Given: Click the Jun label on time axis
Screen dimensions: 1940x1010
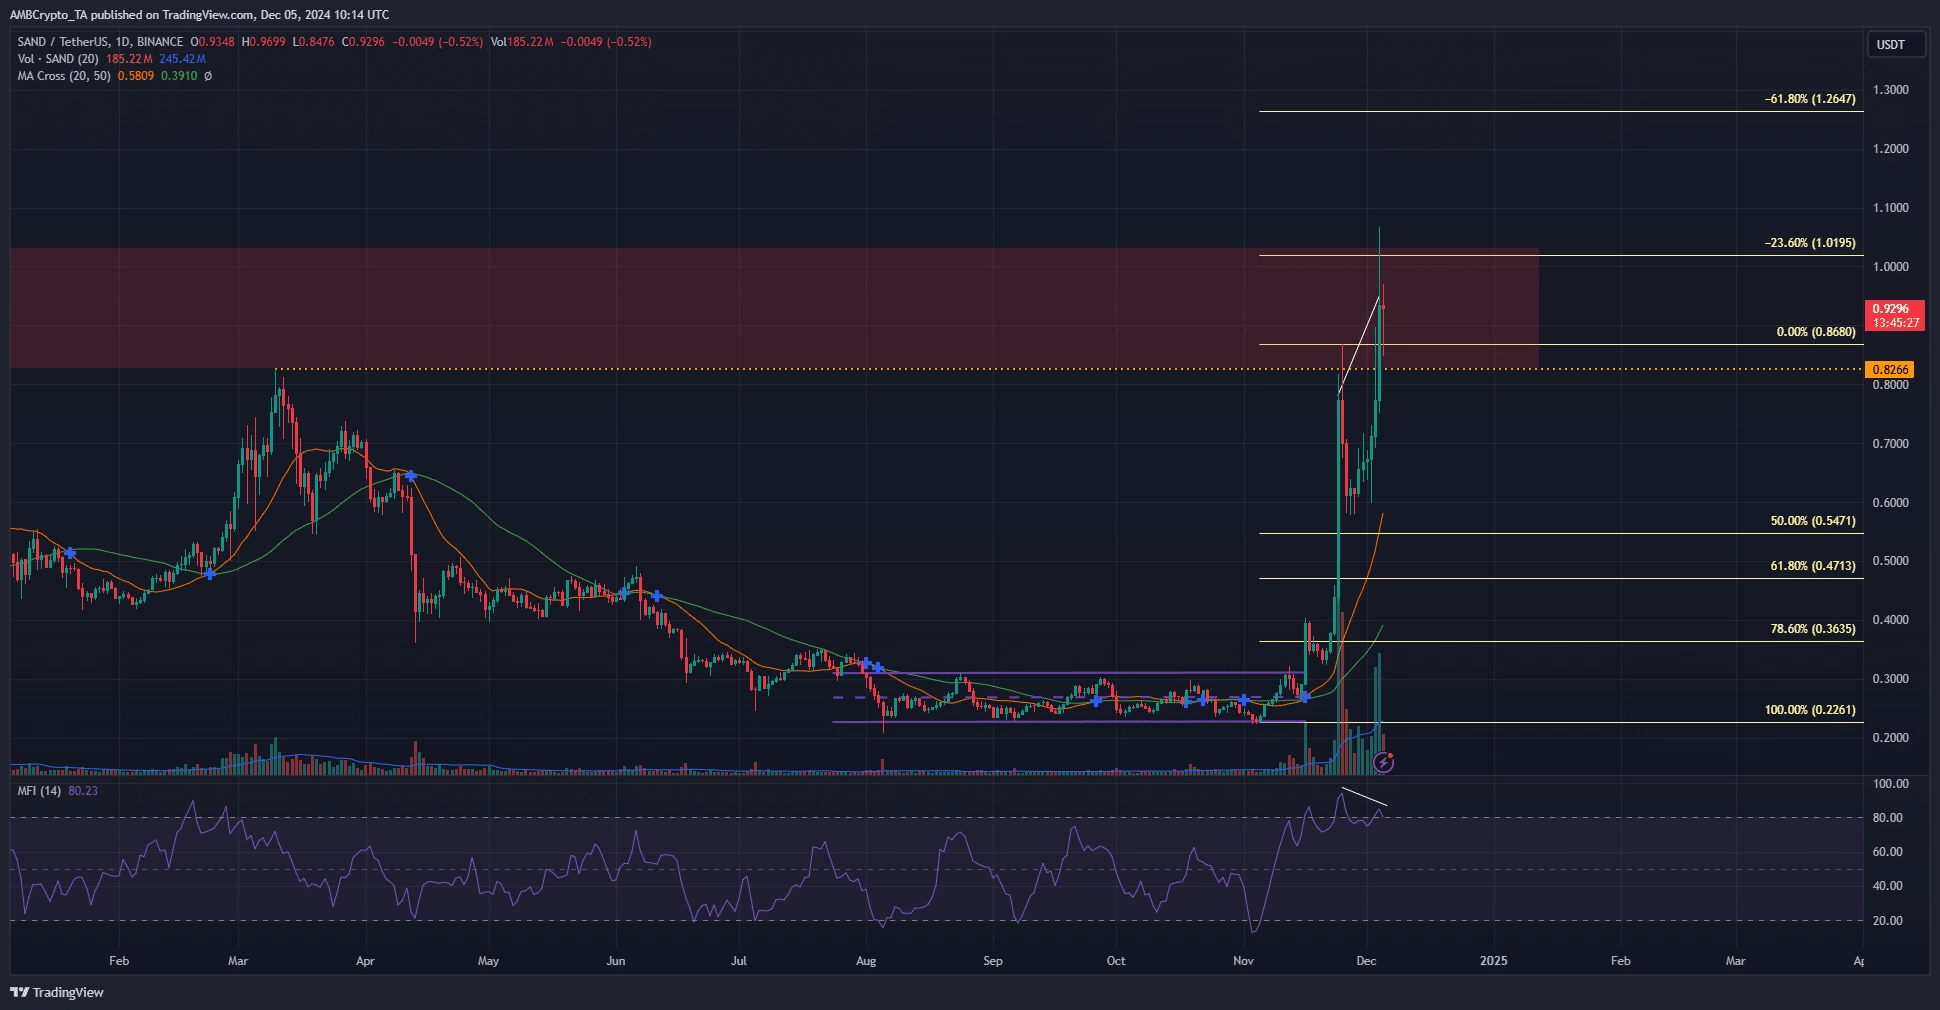Looking at the screenshot, I should (x=616, y=961).
